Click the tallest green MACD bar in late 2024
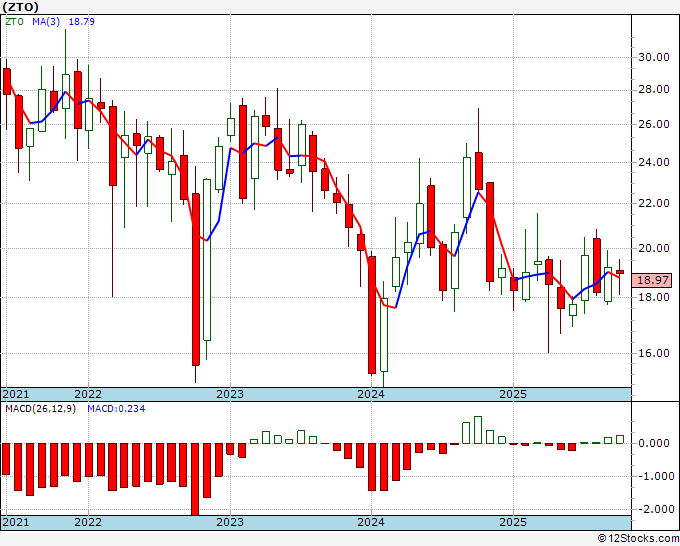Screen dimensions: 680x546 (478, 430)
